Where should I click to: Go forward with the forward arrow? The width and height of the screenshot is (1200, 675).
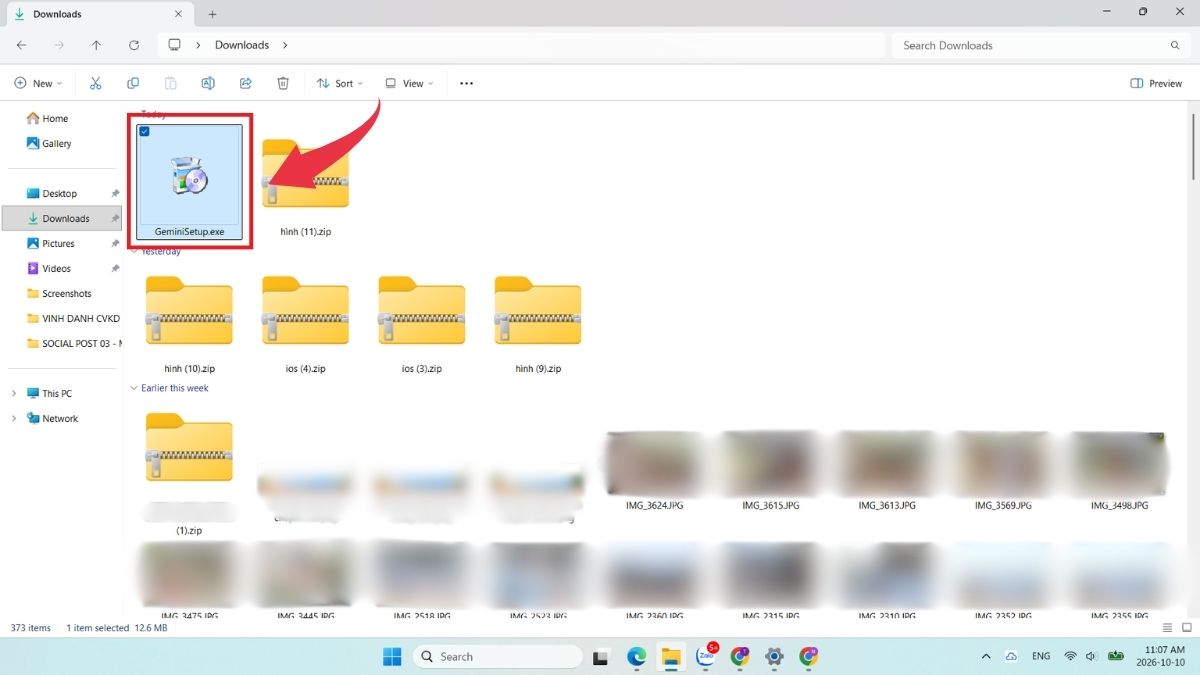[59, 45]
